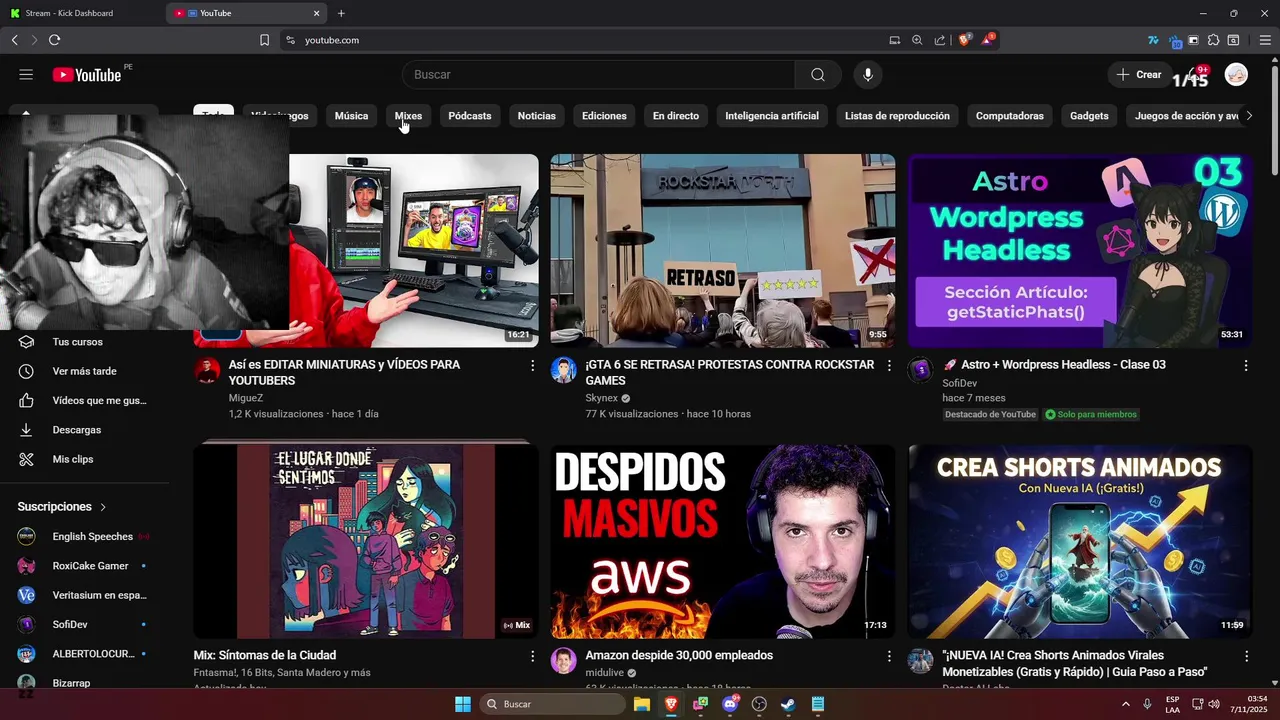Viewport: 1280px width, 720px height.
Task: Open Brave Shields lion icon
Action: click(965, 40)
